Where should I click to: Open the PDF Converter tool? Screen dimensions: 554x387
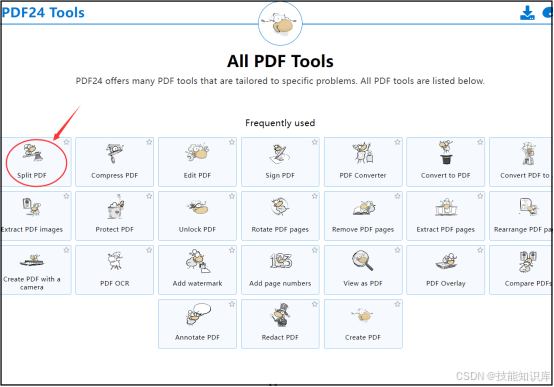click(363, 162)
